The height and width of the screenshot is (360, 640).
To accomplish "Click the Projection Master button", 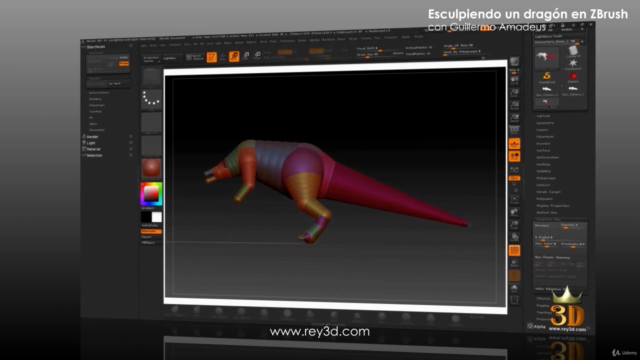I will (151, 59).
